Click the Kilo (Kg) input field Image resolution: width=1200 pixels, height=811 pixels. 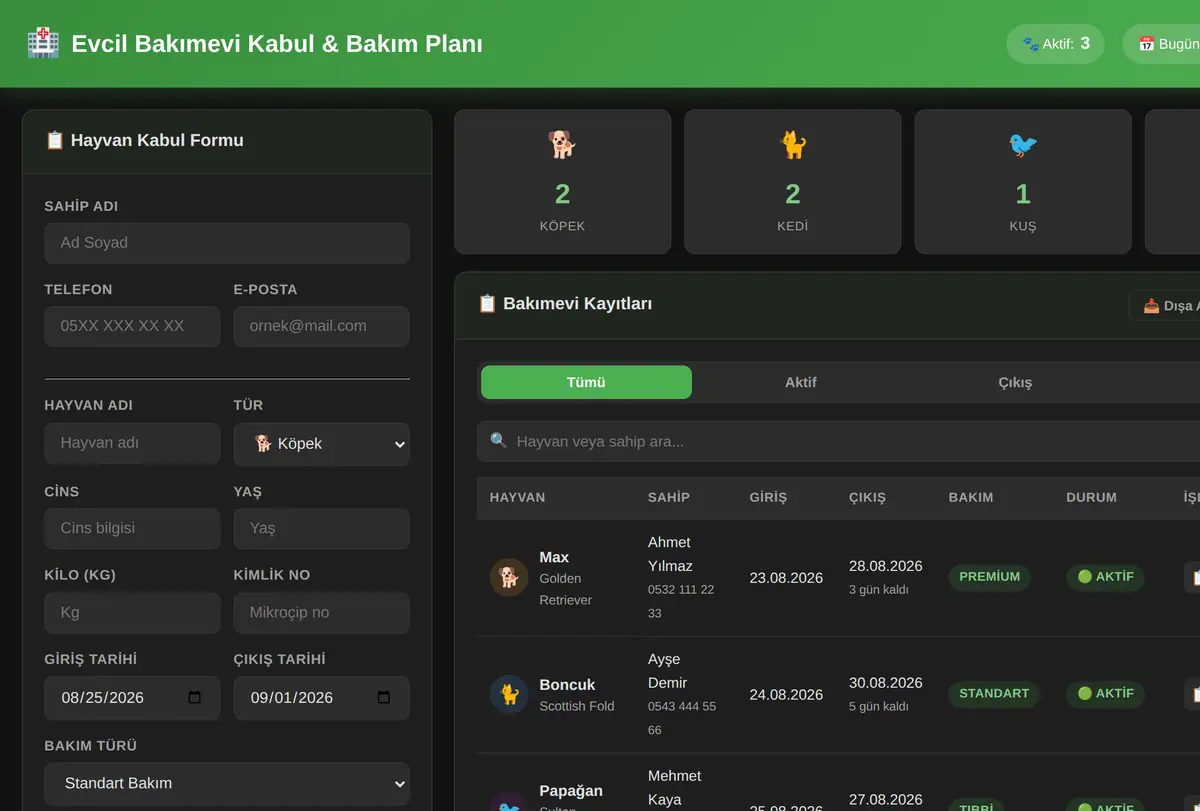point(132,613)
